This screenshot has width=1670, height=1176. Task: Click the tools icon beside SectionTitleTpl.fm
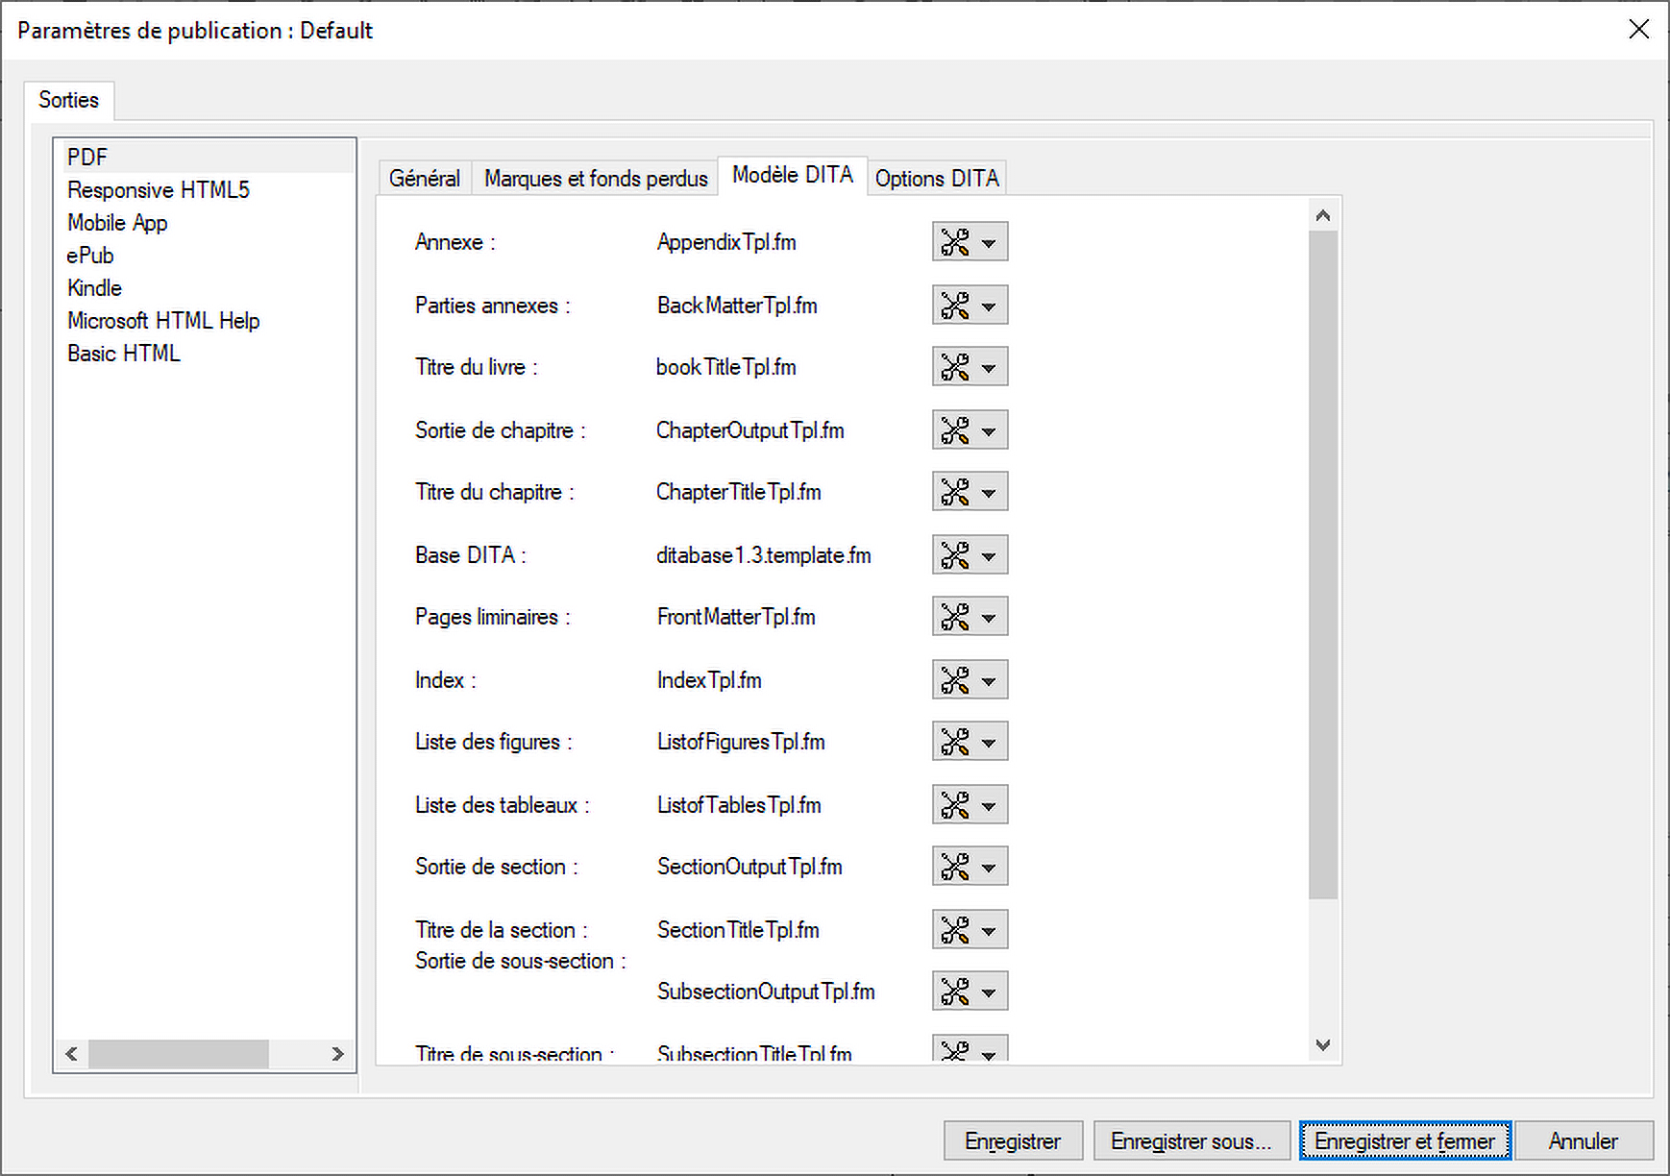click(x=955, y=930)
